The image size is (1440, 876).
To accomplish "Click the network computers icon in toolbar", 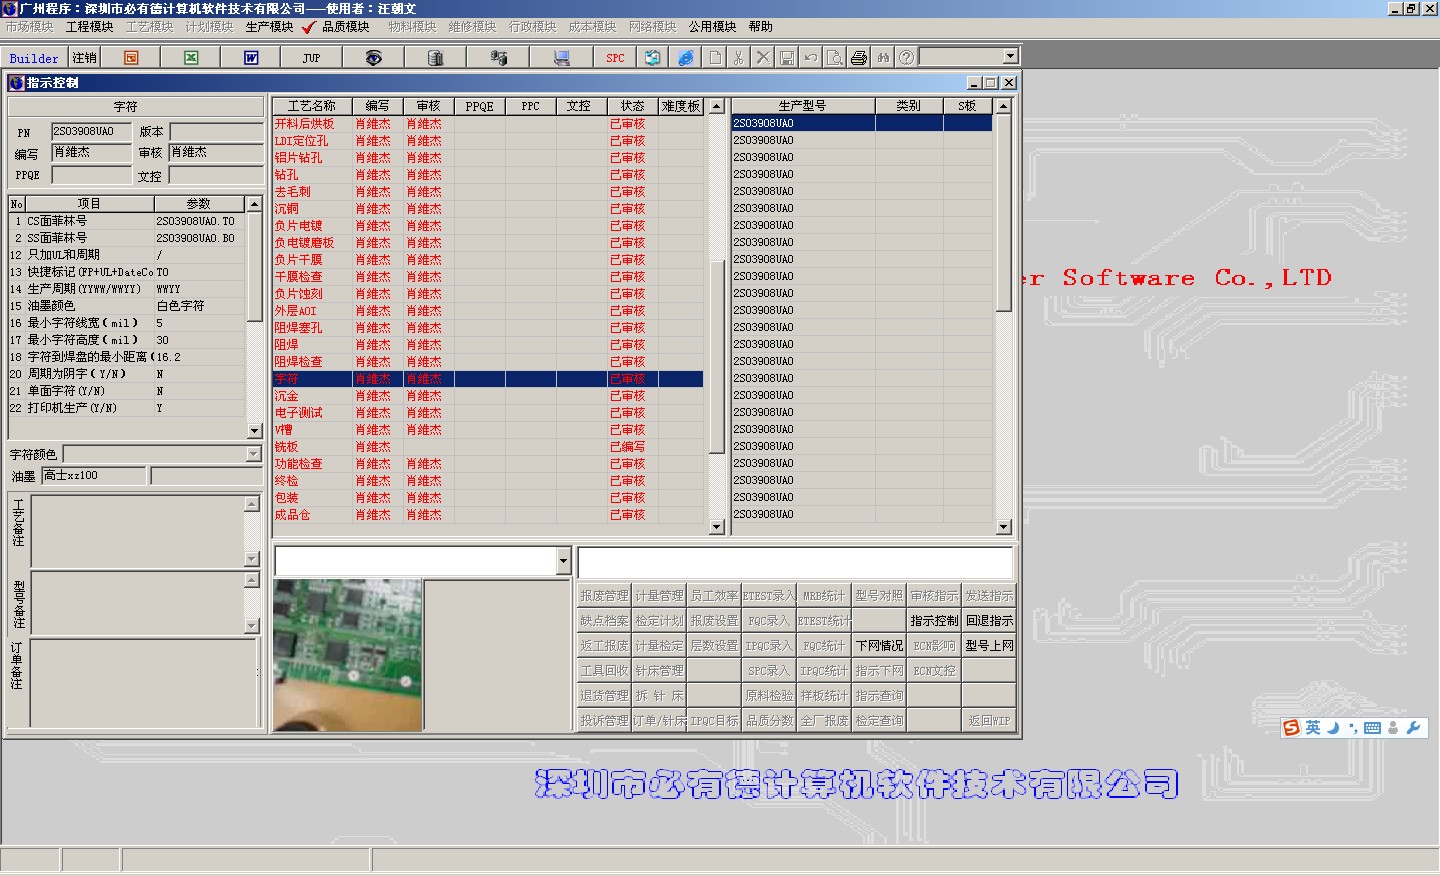I will click(x=498, y=58).
